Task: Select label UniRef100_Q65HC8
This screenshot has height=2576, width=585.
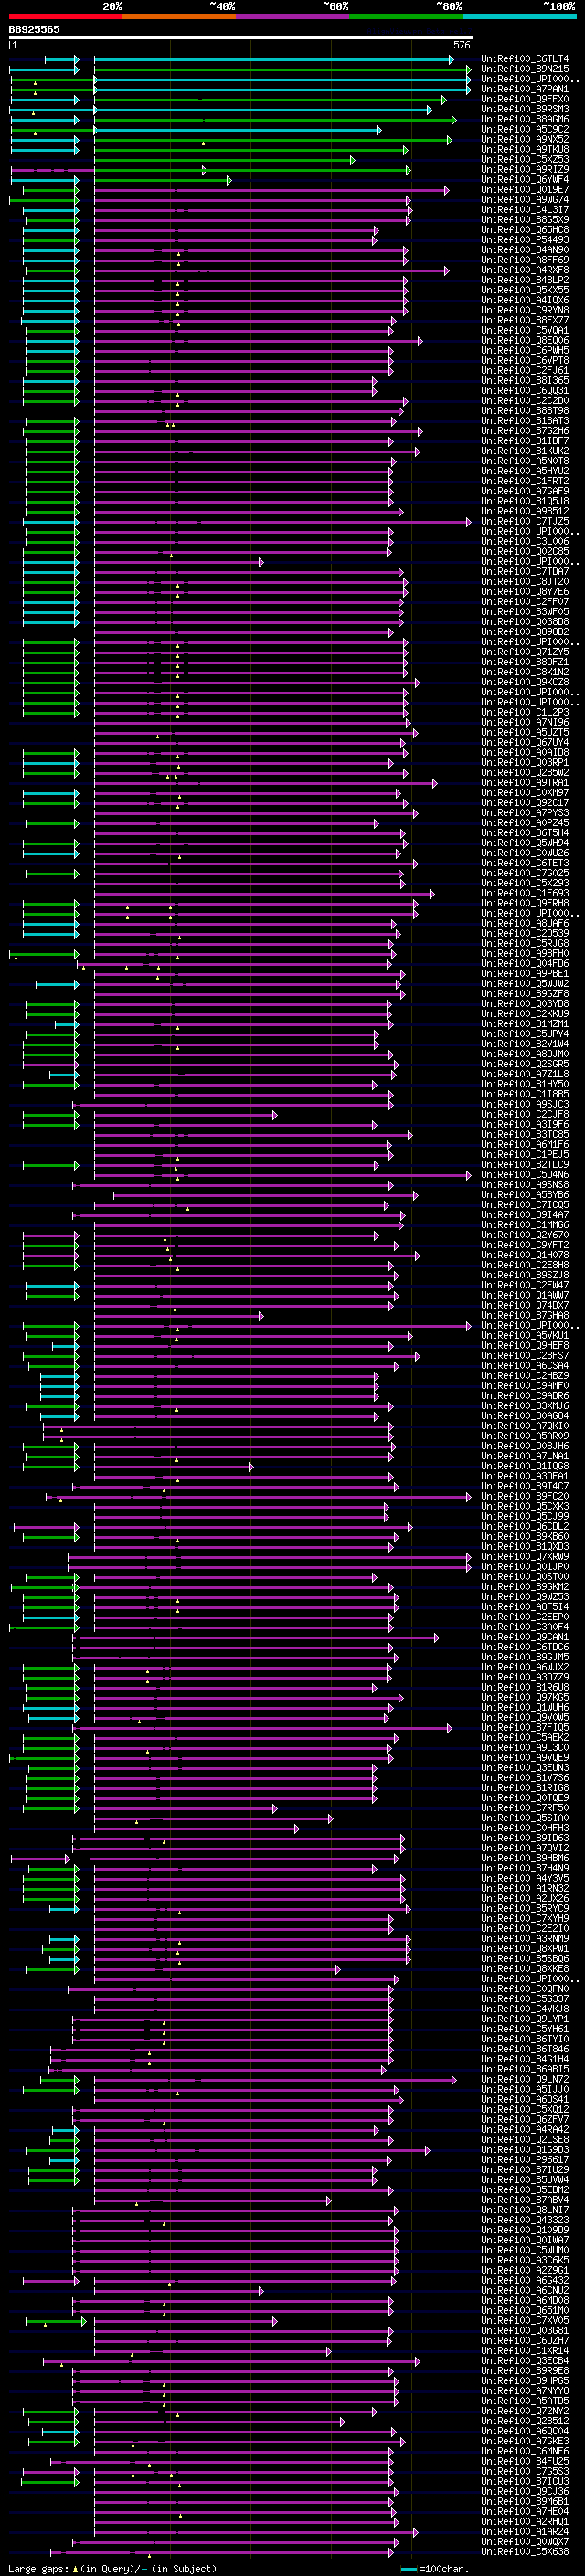Action: pyautogui.click(x=525, y=230)
